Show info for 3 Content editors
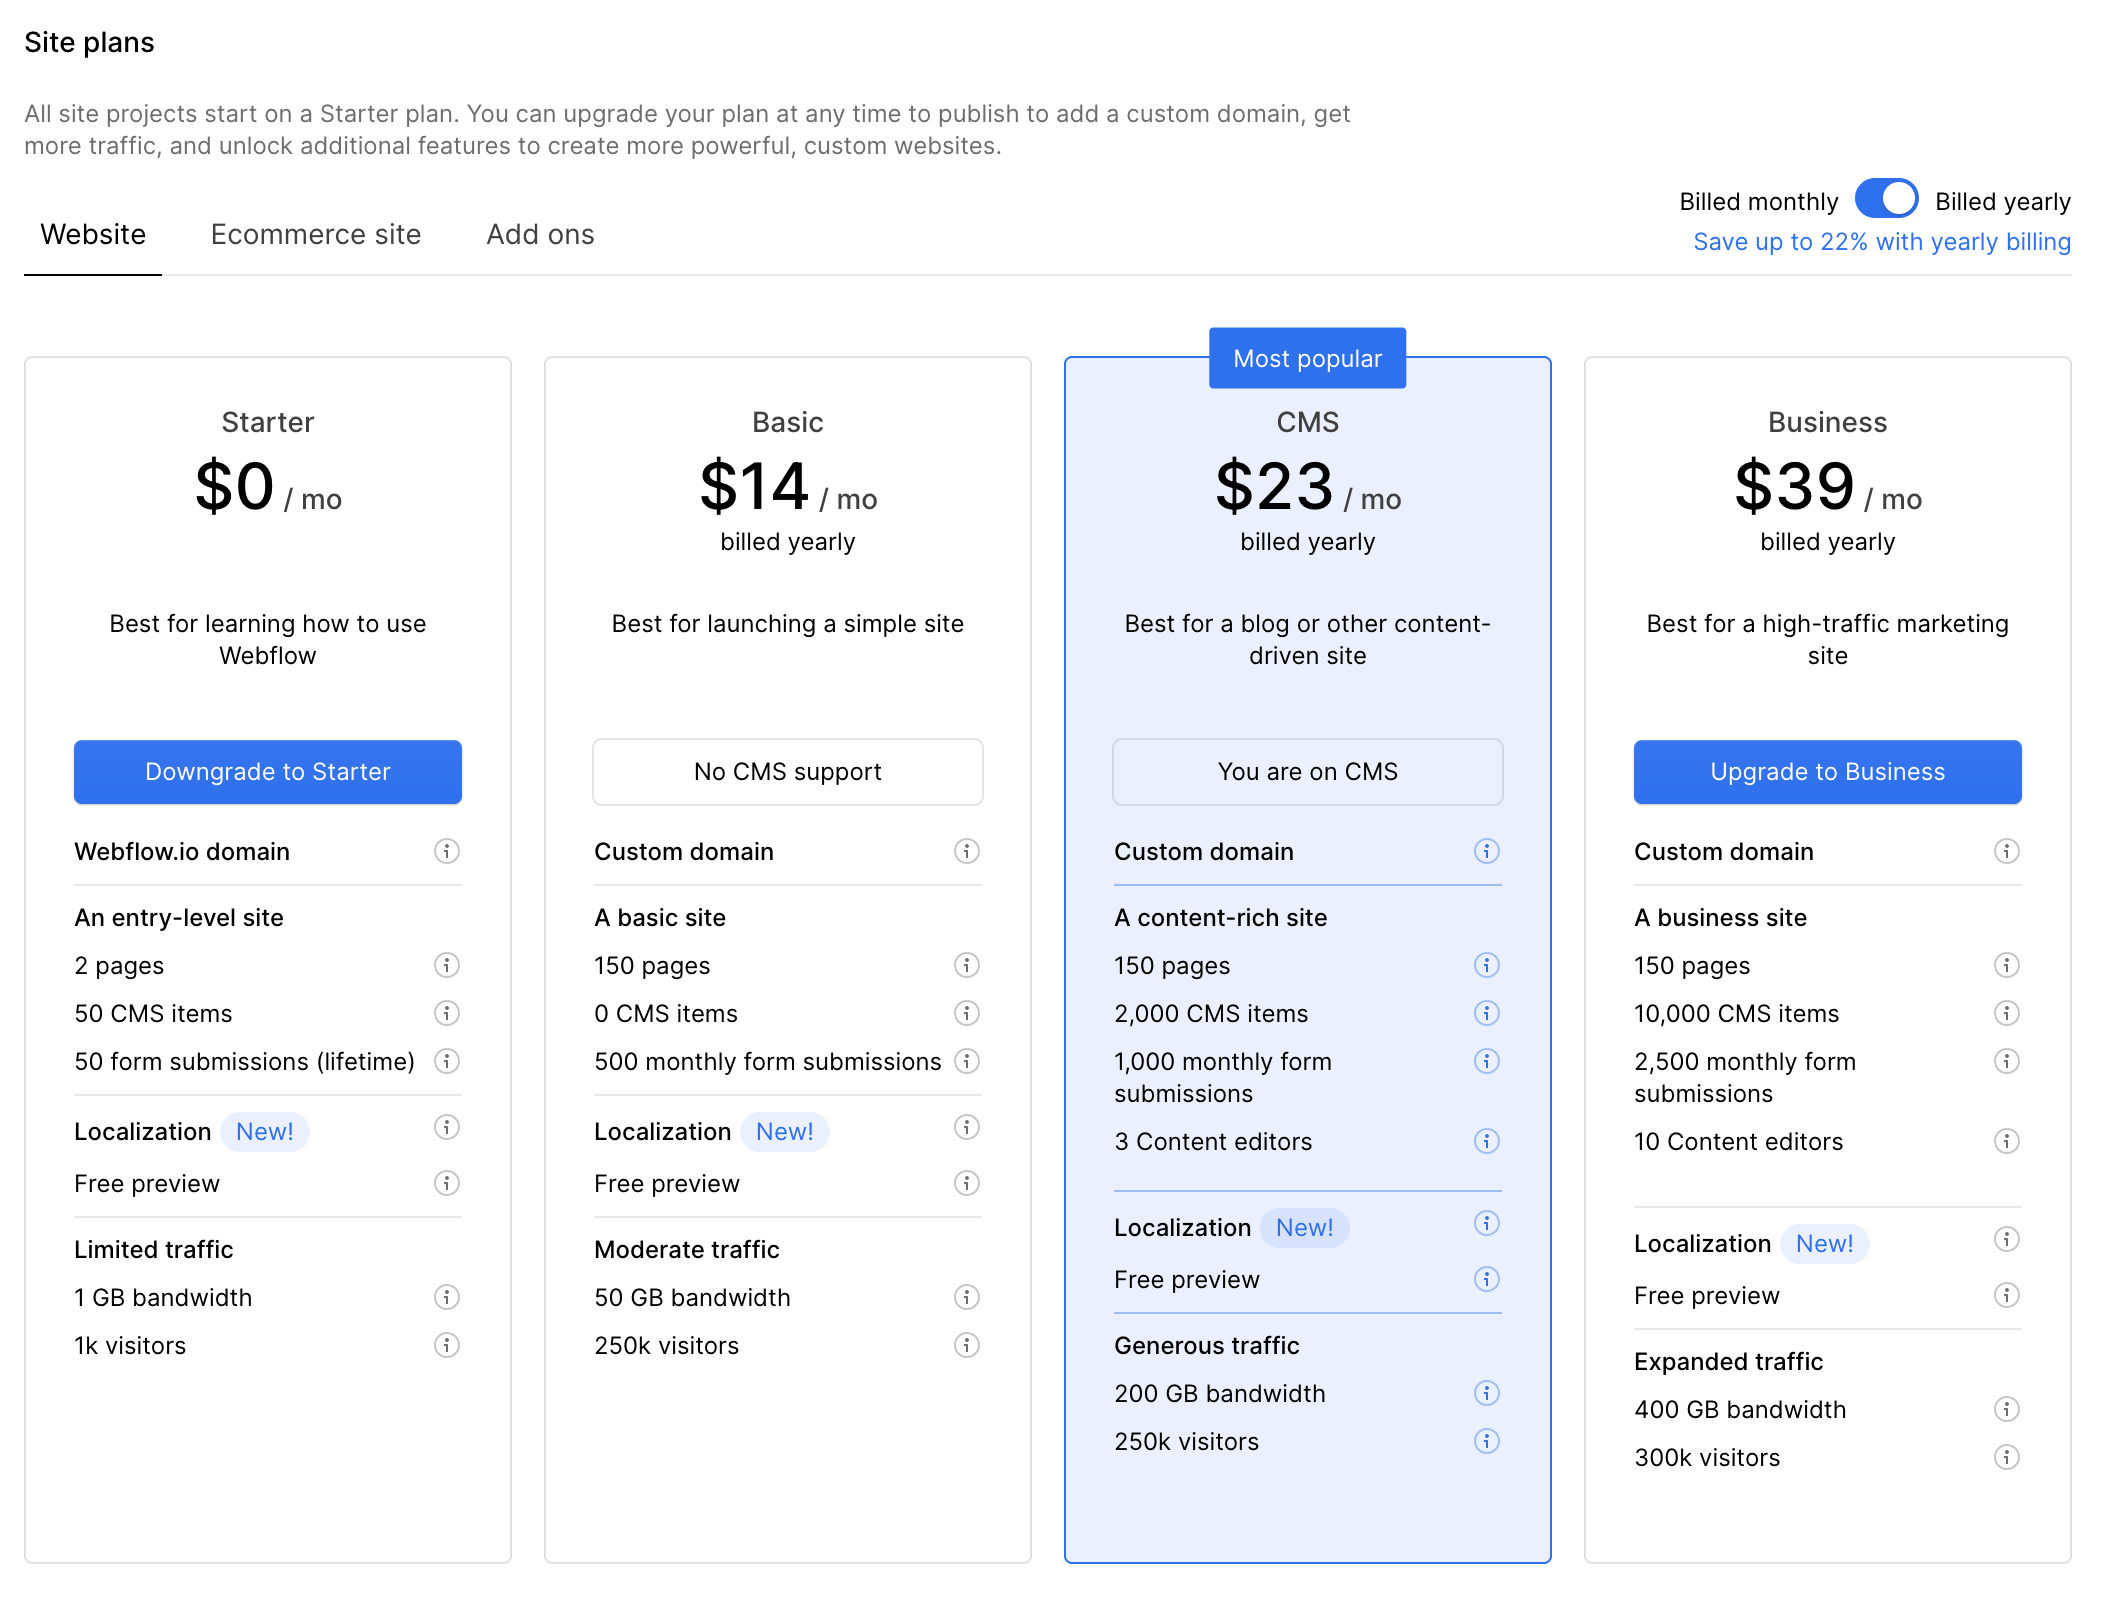Viewport: 2108px width, 1600px height. (1487, 1141)
